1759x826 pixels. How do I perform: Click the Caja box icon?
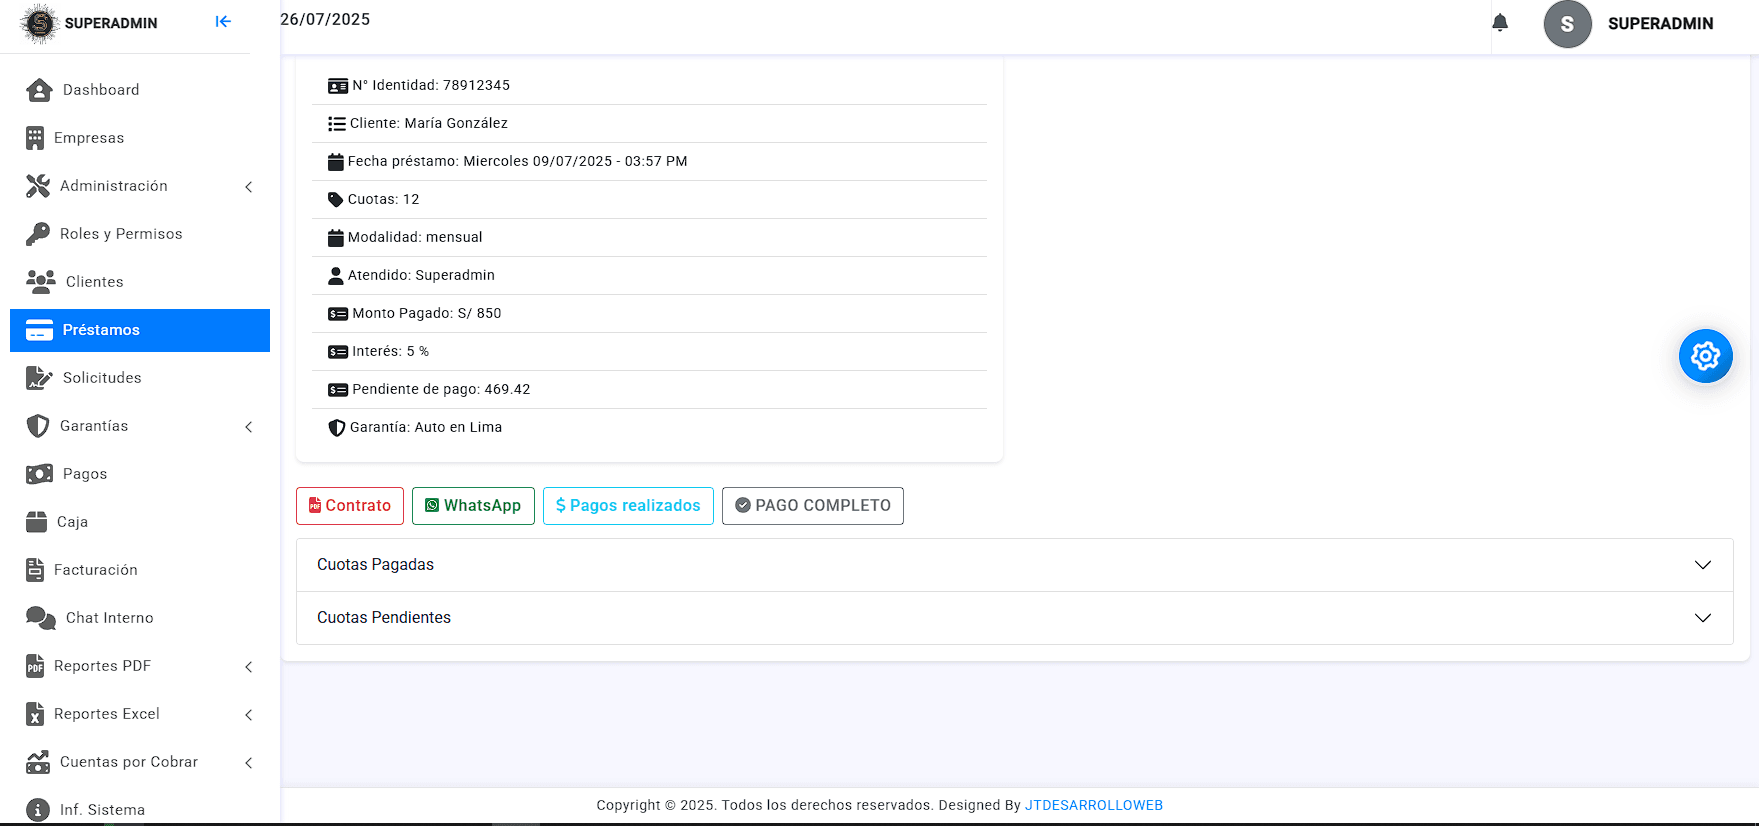click(x=37, y=522)
